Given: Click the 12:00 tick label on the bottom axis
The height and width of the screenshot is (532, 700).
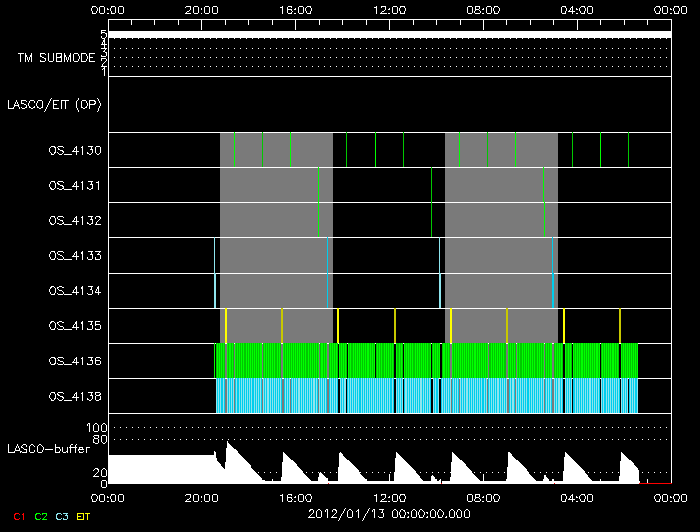Looking at the screenshot, I should click(388, 496).
